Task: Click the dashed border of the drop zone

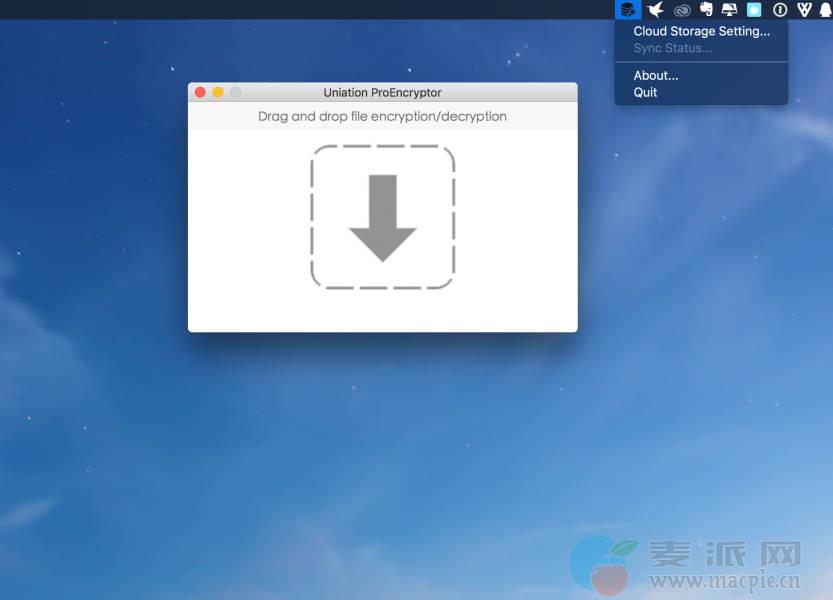Action: tap(312, 217)
